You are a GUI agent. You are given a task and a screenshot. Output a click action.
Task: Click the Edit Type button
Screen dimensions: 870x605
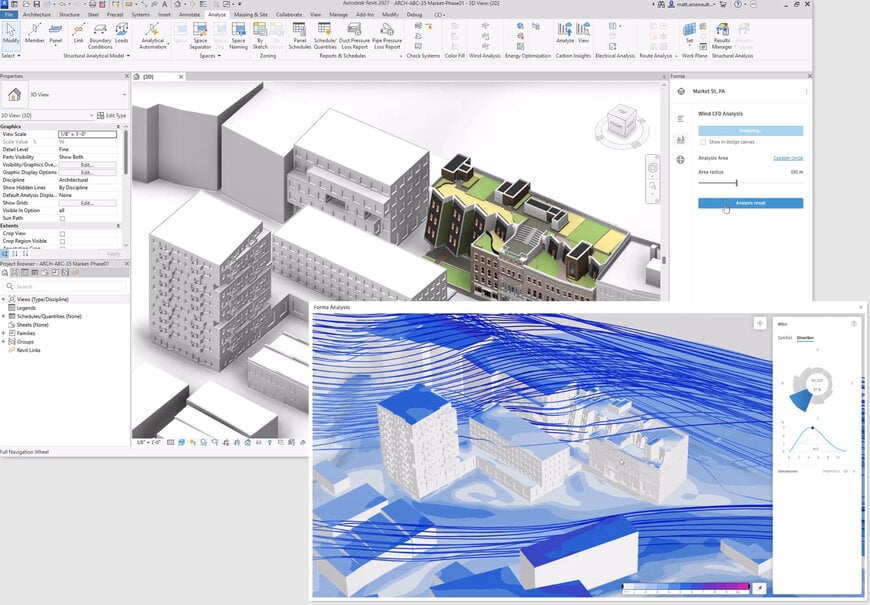pos(112,115)
